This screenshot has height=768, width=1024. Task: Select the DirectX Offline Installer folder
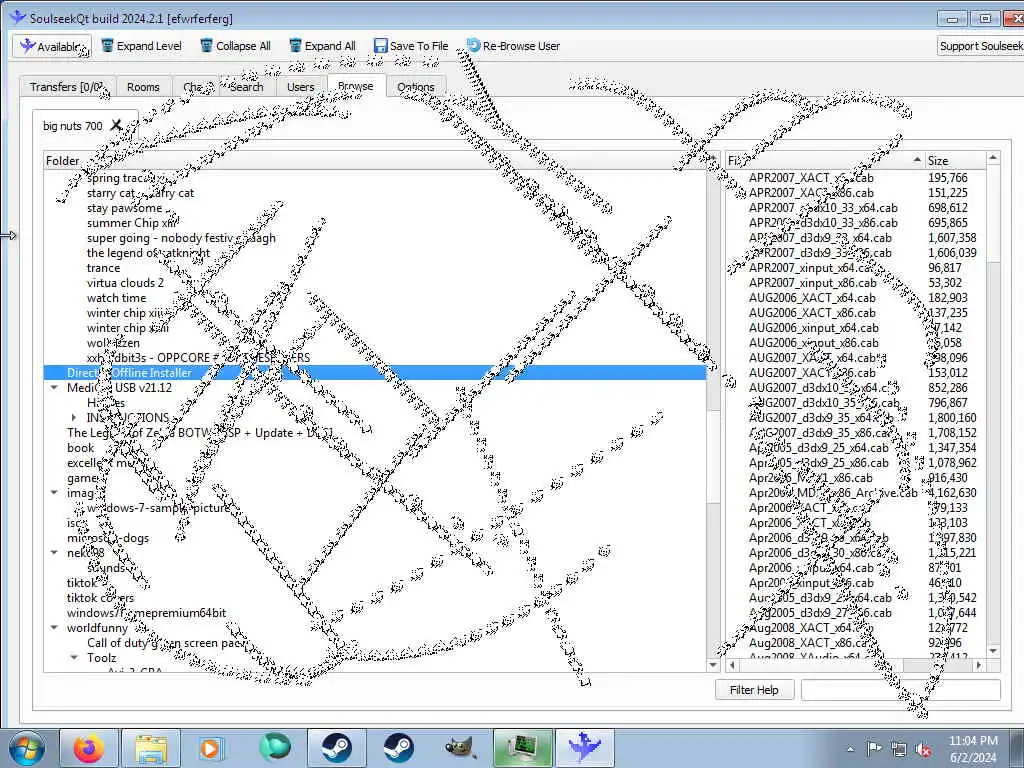(x=375, y=373)
